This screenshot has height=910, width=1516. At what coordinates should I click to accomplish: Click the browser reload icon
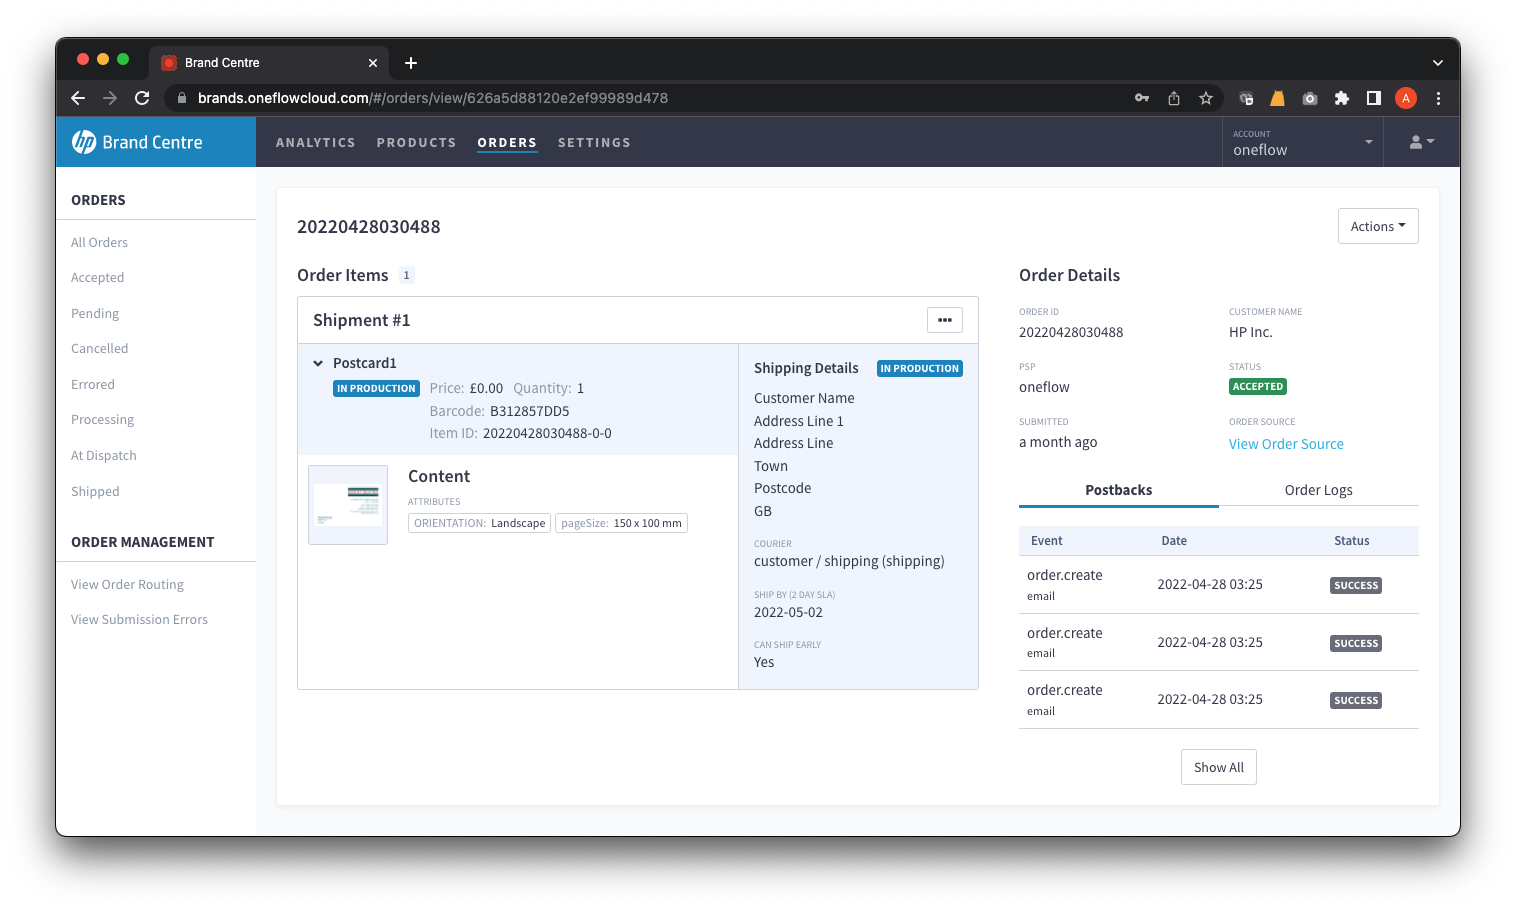(142, 98)
